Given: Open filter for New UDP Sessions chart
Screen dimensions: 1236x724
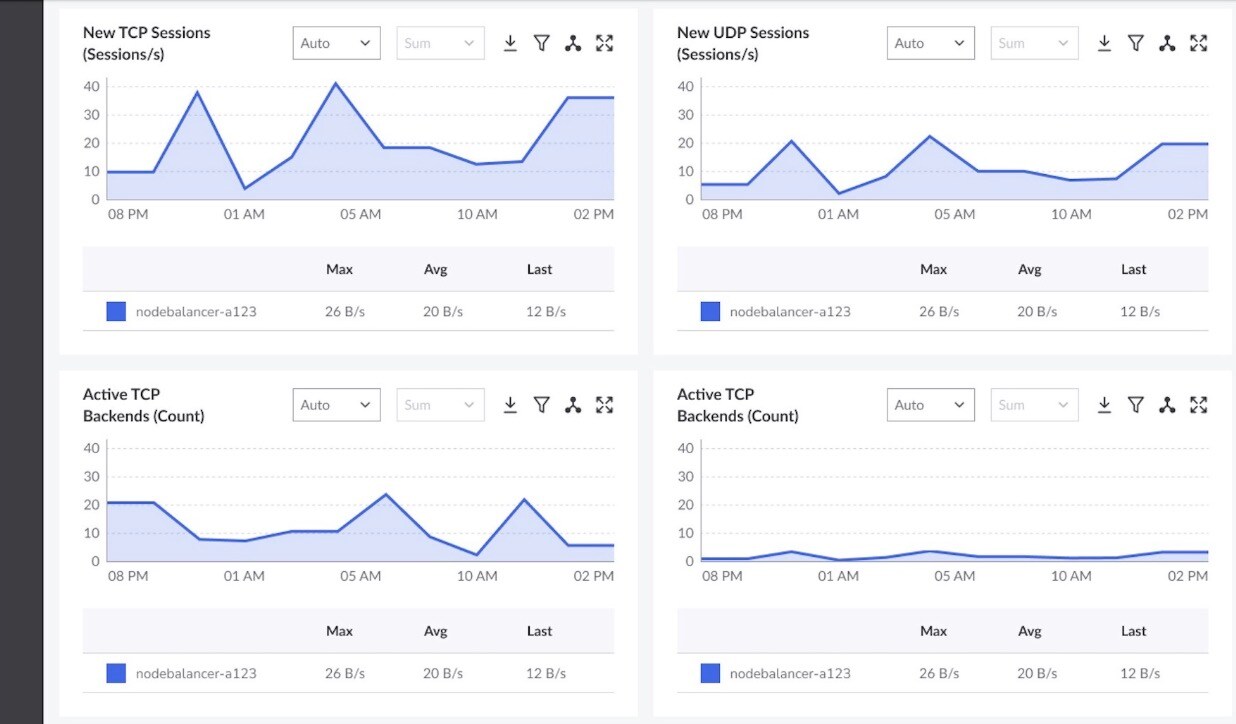Looking at the screenshot, I should tap(1135, 43).
